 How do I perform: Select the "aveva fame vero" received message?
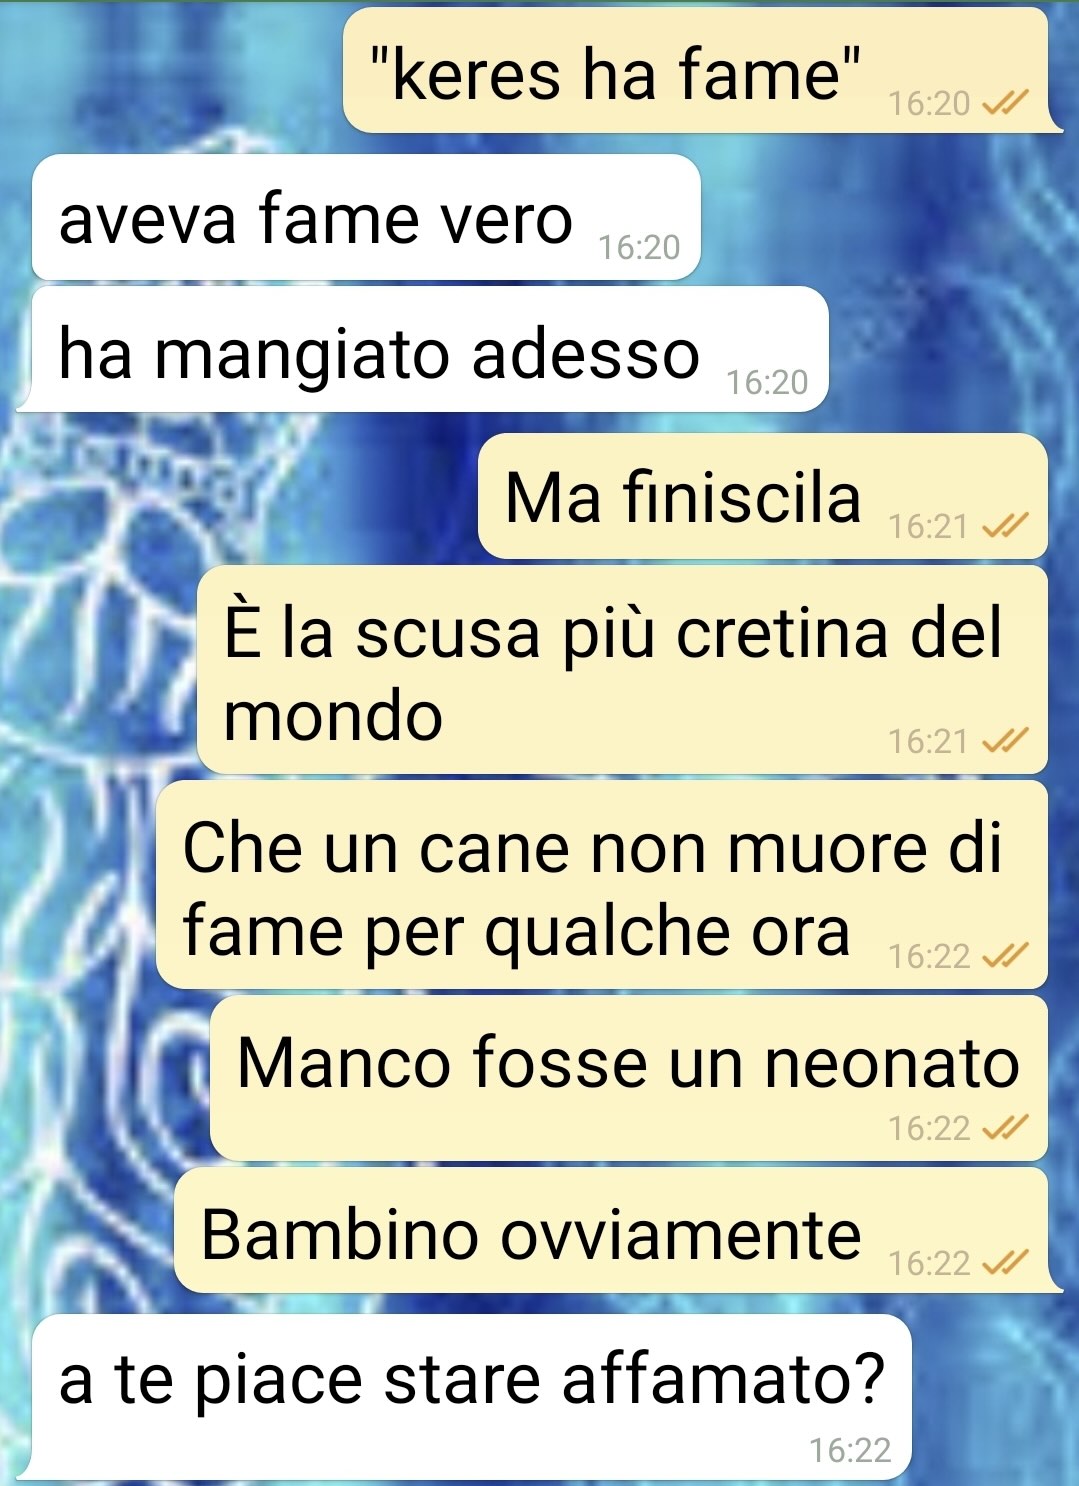tap(366, 217)
